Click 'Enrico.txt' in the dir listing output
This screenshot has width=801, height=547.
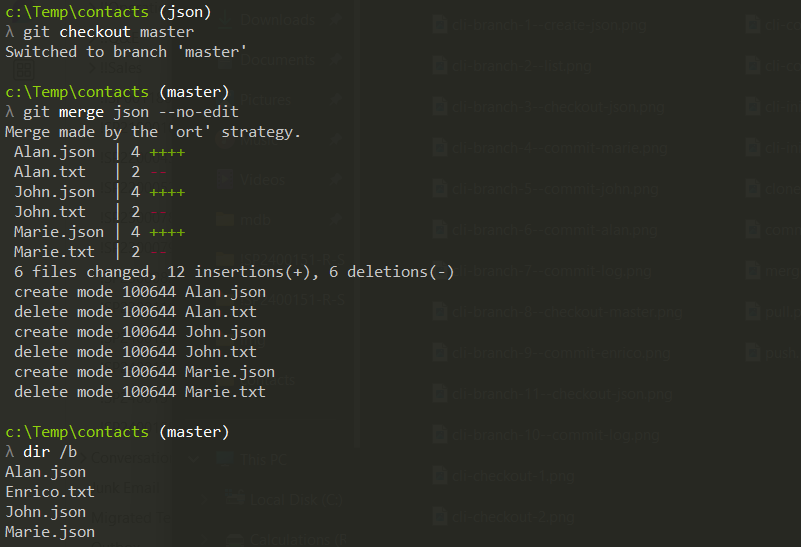(50, 492)
